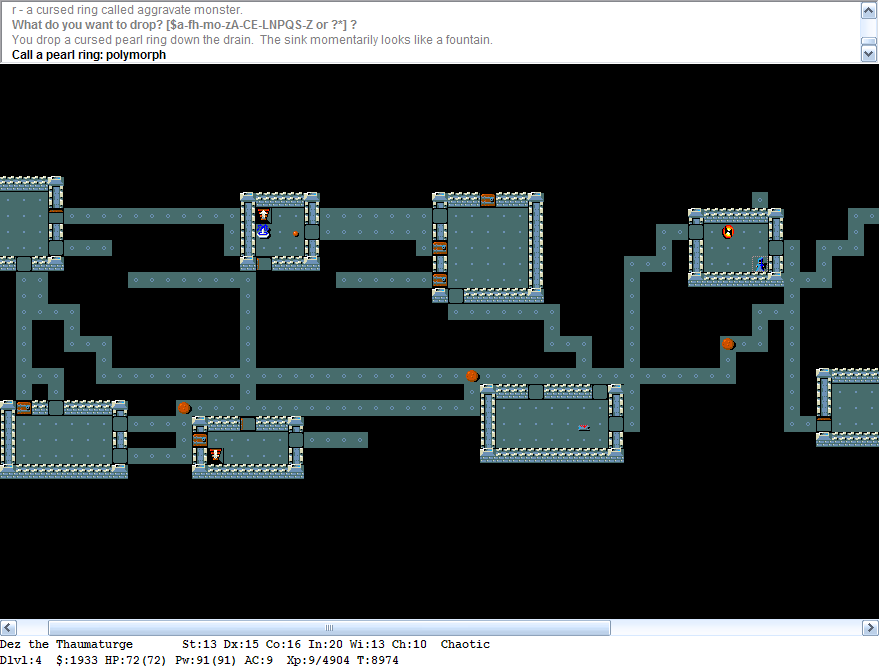Click the 'HP:72(72)' hit points value
879x668 pixels.
136,661
